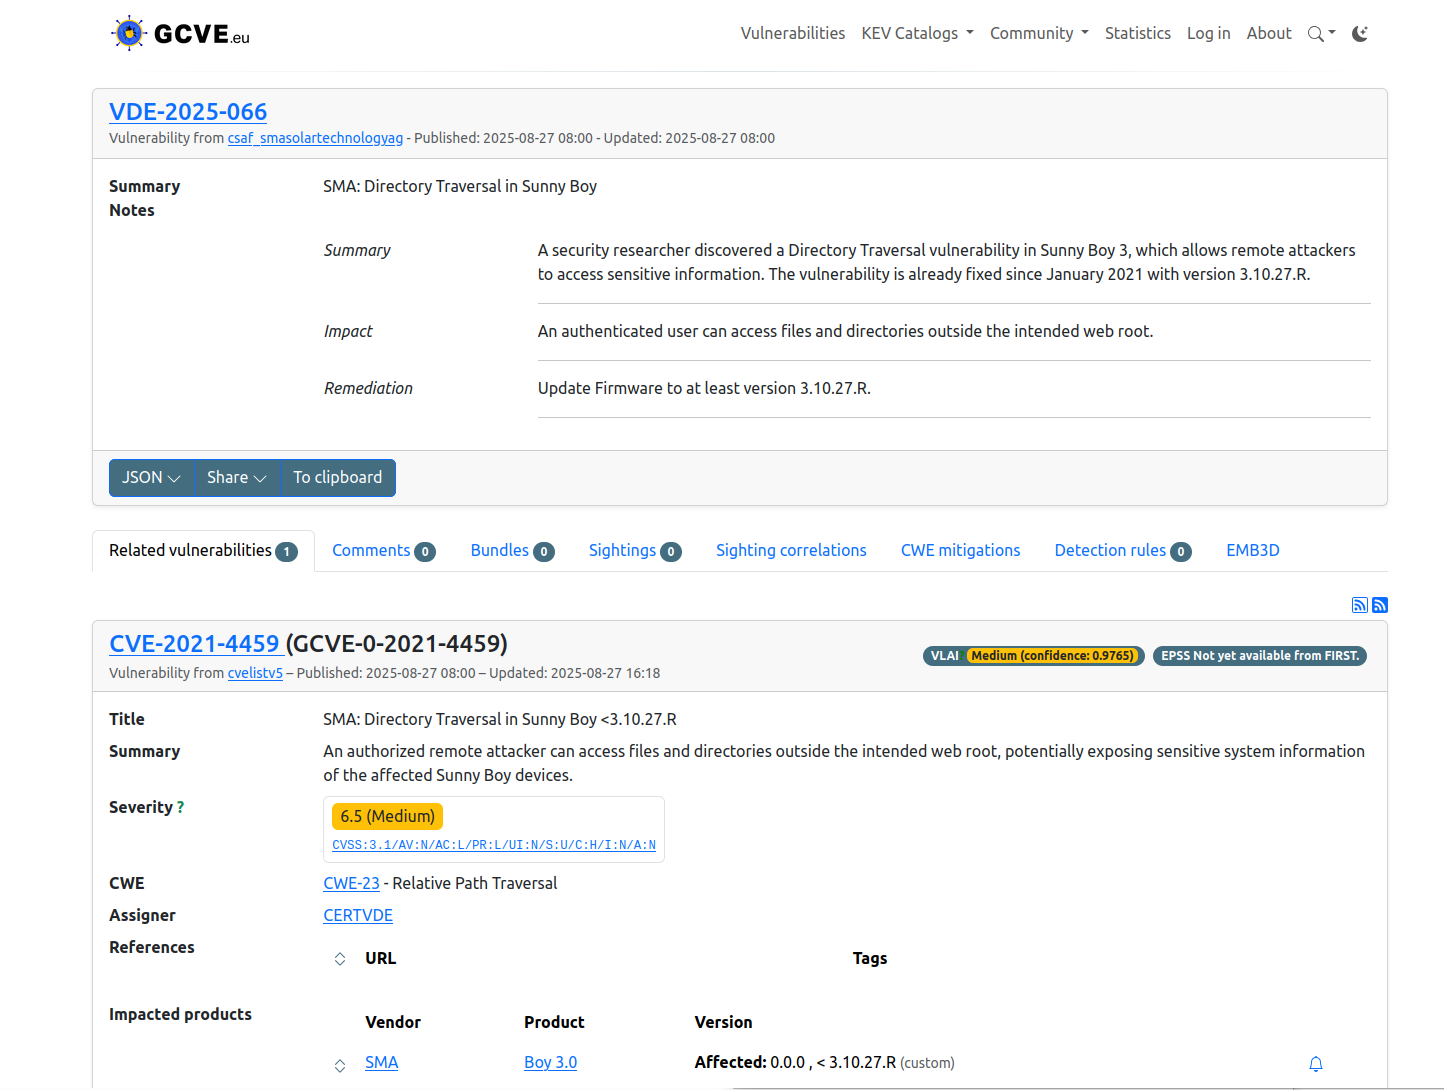Viewport: 1444px width, 1090px height.
Task: Toggle dark mode with the moon icon
Action: (x=1359, y=34)
